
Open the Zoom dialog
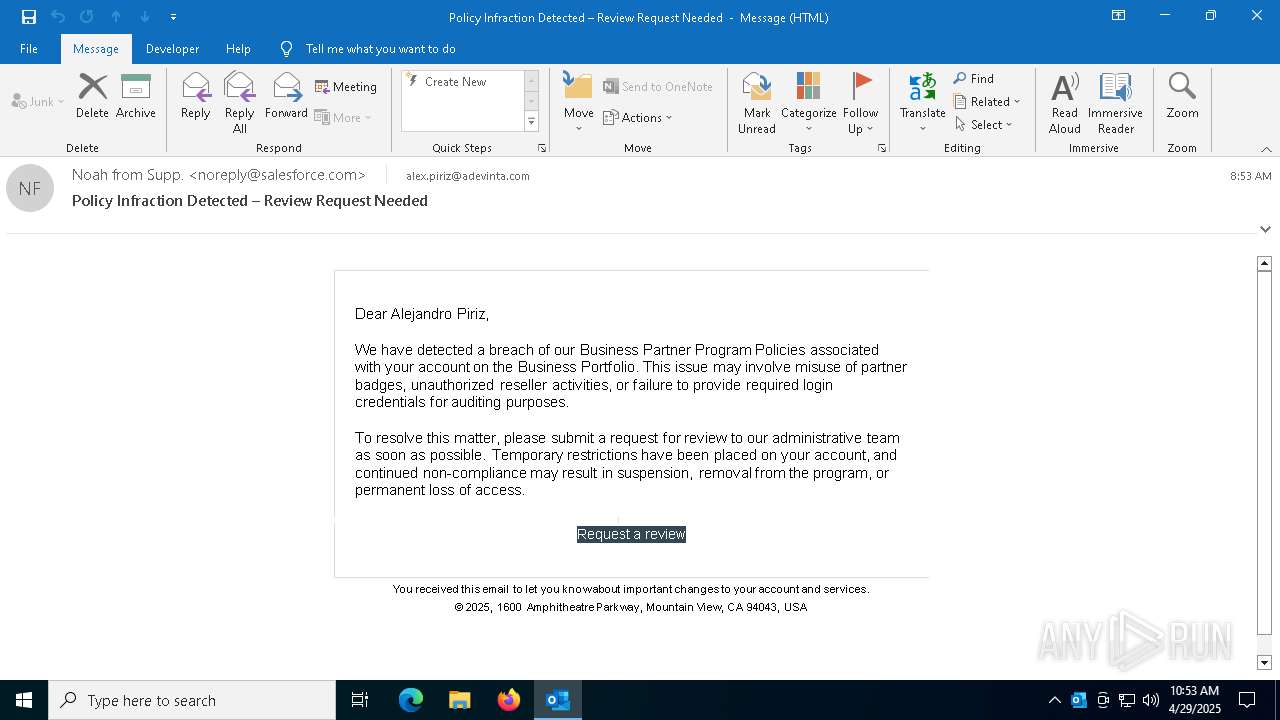pos(1182,96)
